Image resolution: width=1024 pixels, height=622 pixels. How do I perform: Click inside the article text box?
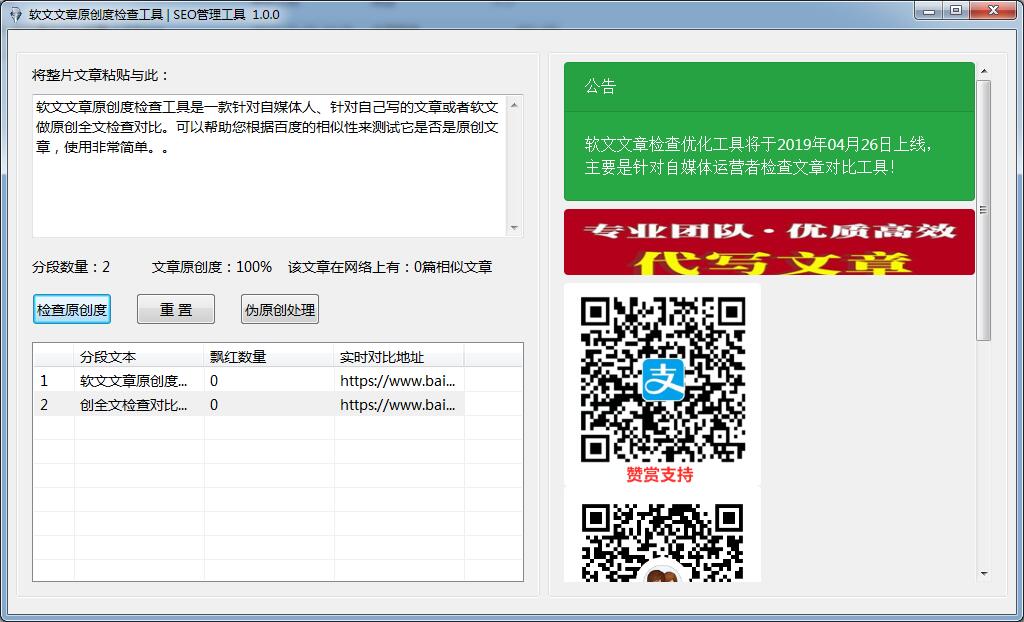[269, 166]
